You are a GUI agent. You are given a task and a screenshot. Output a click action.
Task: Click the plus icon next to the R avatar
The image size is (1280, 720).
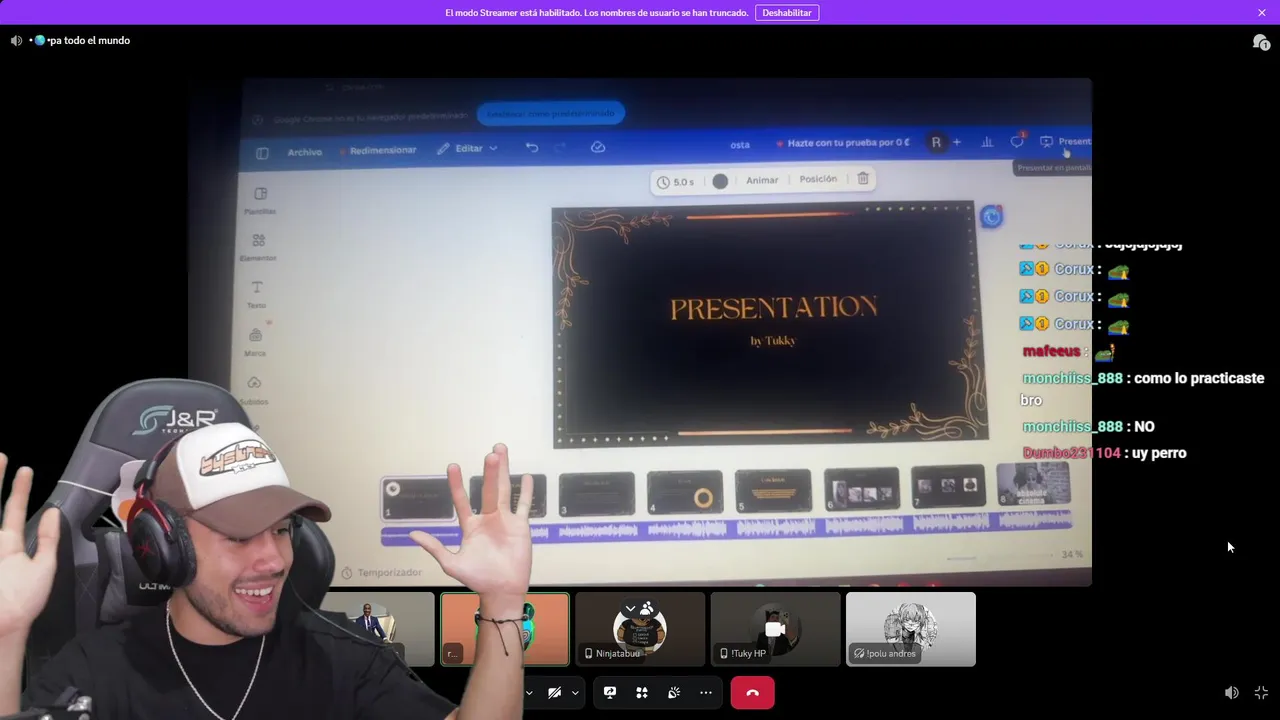coord(957,142)
